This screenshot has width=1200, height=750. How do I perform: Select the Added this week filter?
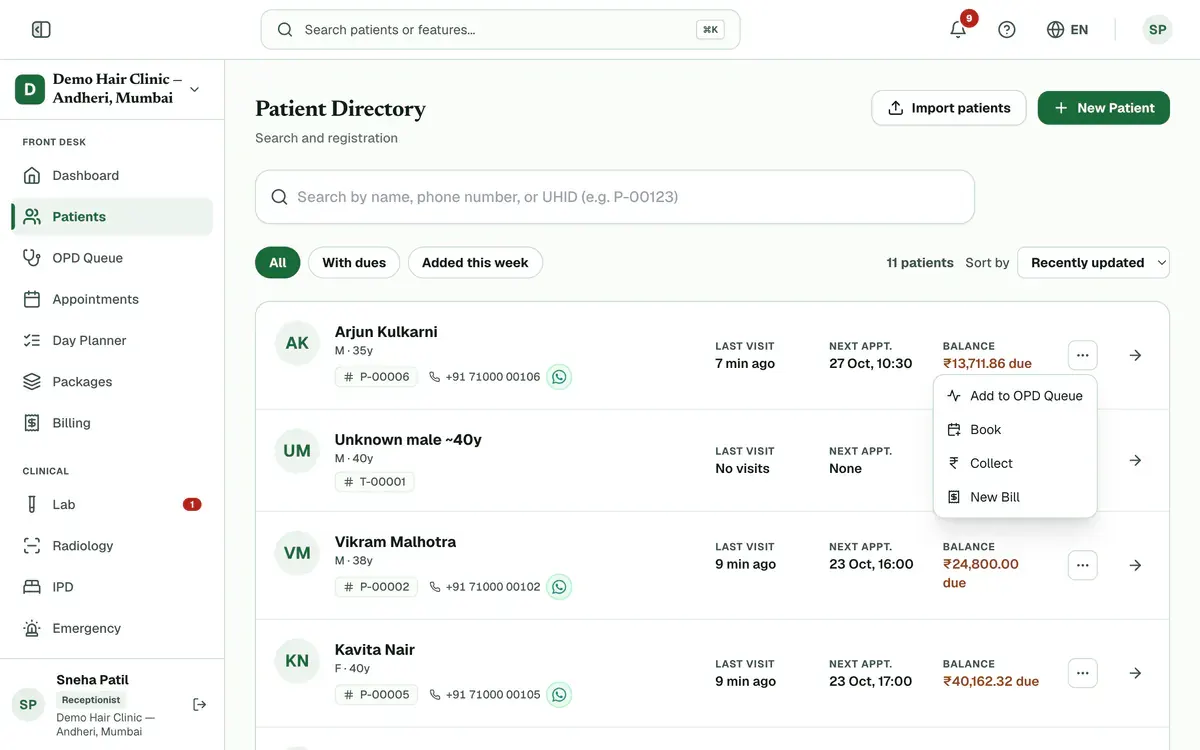point(475,263)
